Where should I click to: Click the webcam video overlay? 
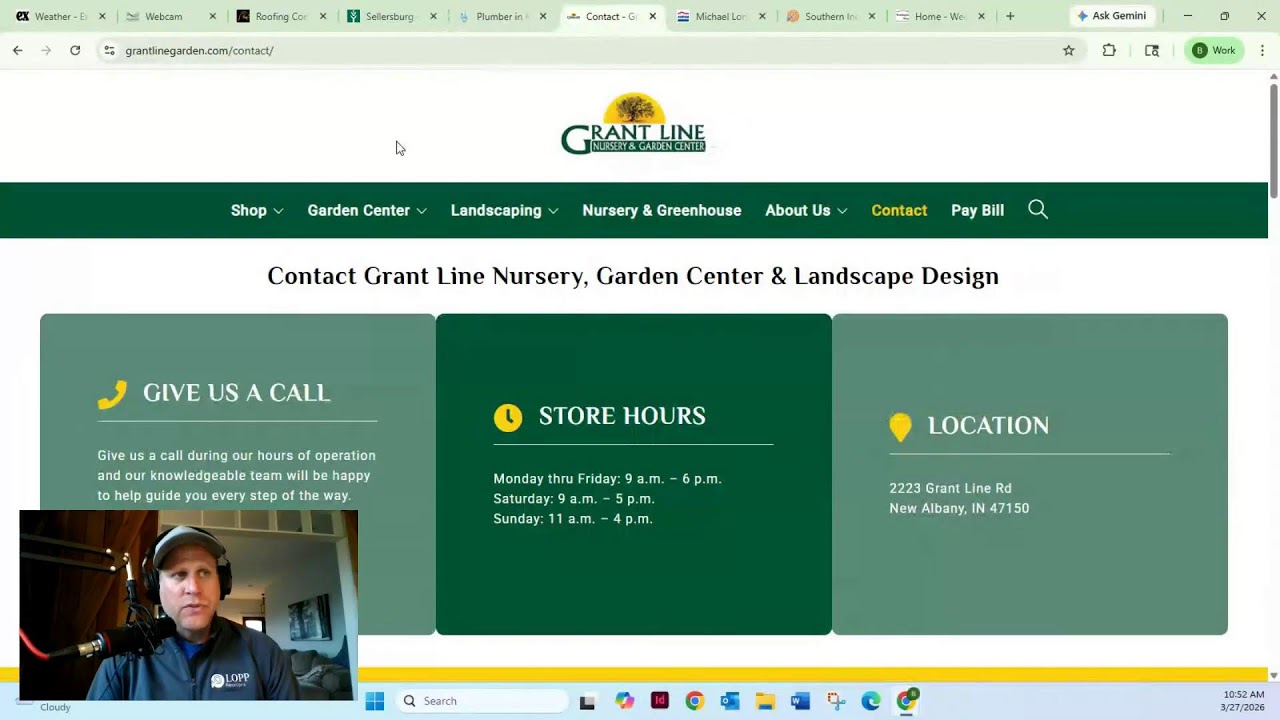point(188,605)
